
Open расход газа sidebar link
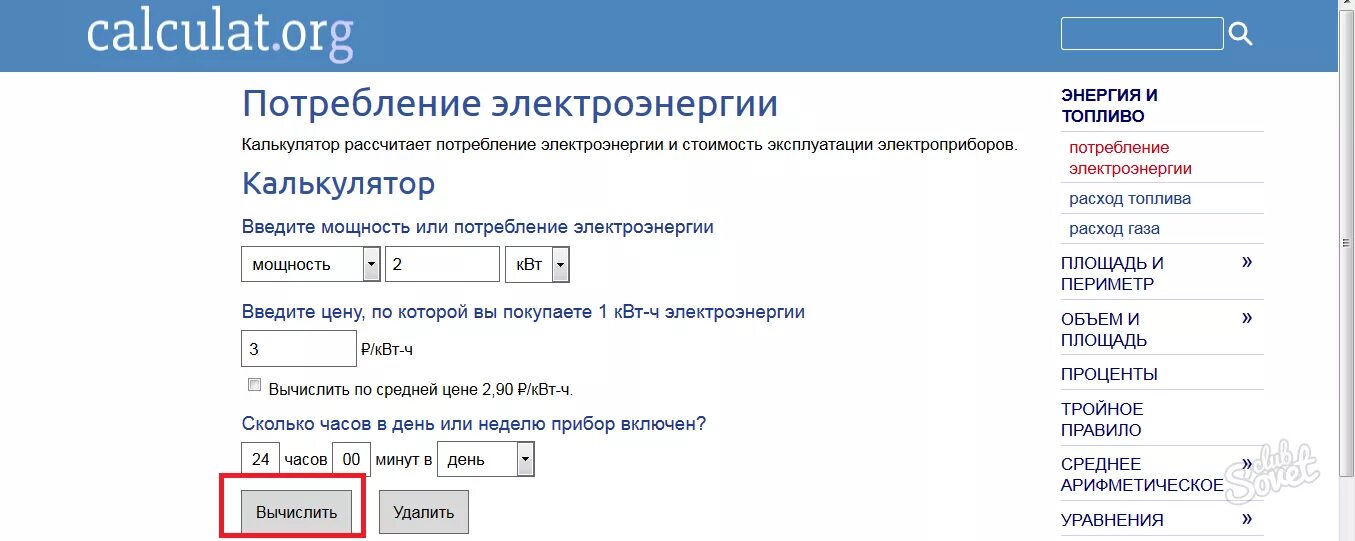pyautogui.click(x=1114, y=228)
